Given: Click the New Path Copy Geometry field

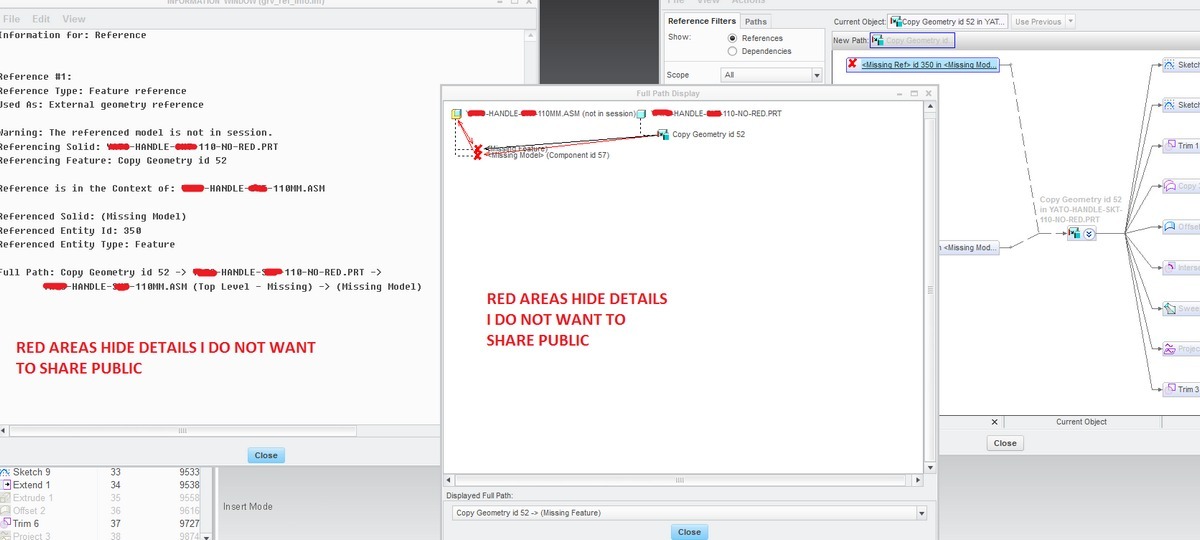Looking at the screenshot, I should (912, 40).
